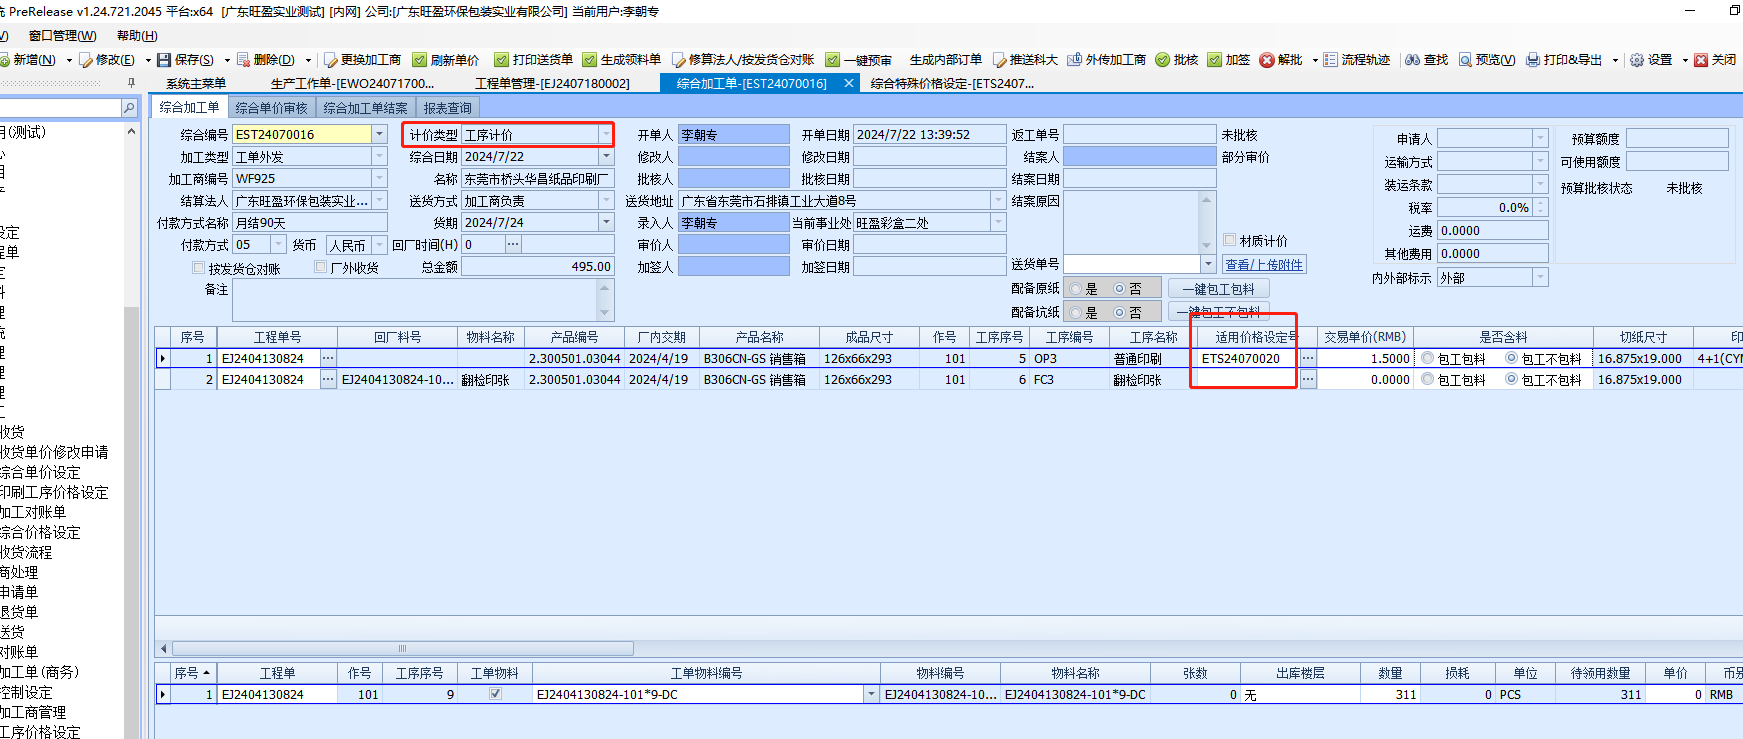The image size is (1743, 739).
Task: Click the 查看/上传附件 link
Action: click(x=1264, y=265)
